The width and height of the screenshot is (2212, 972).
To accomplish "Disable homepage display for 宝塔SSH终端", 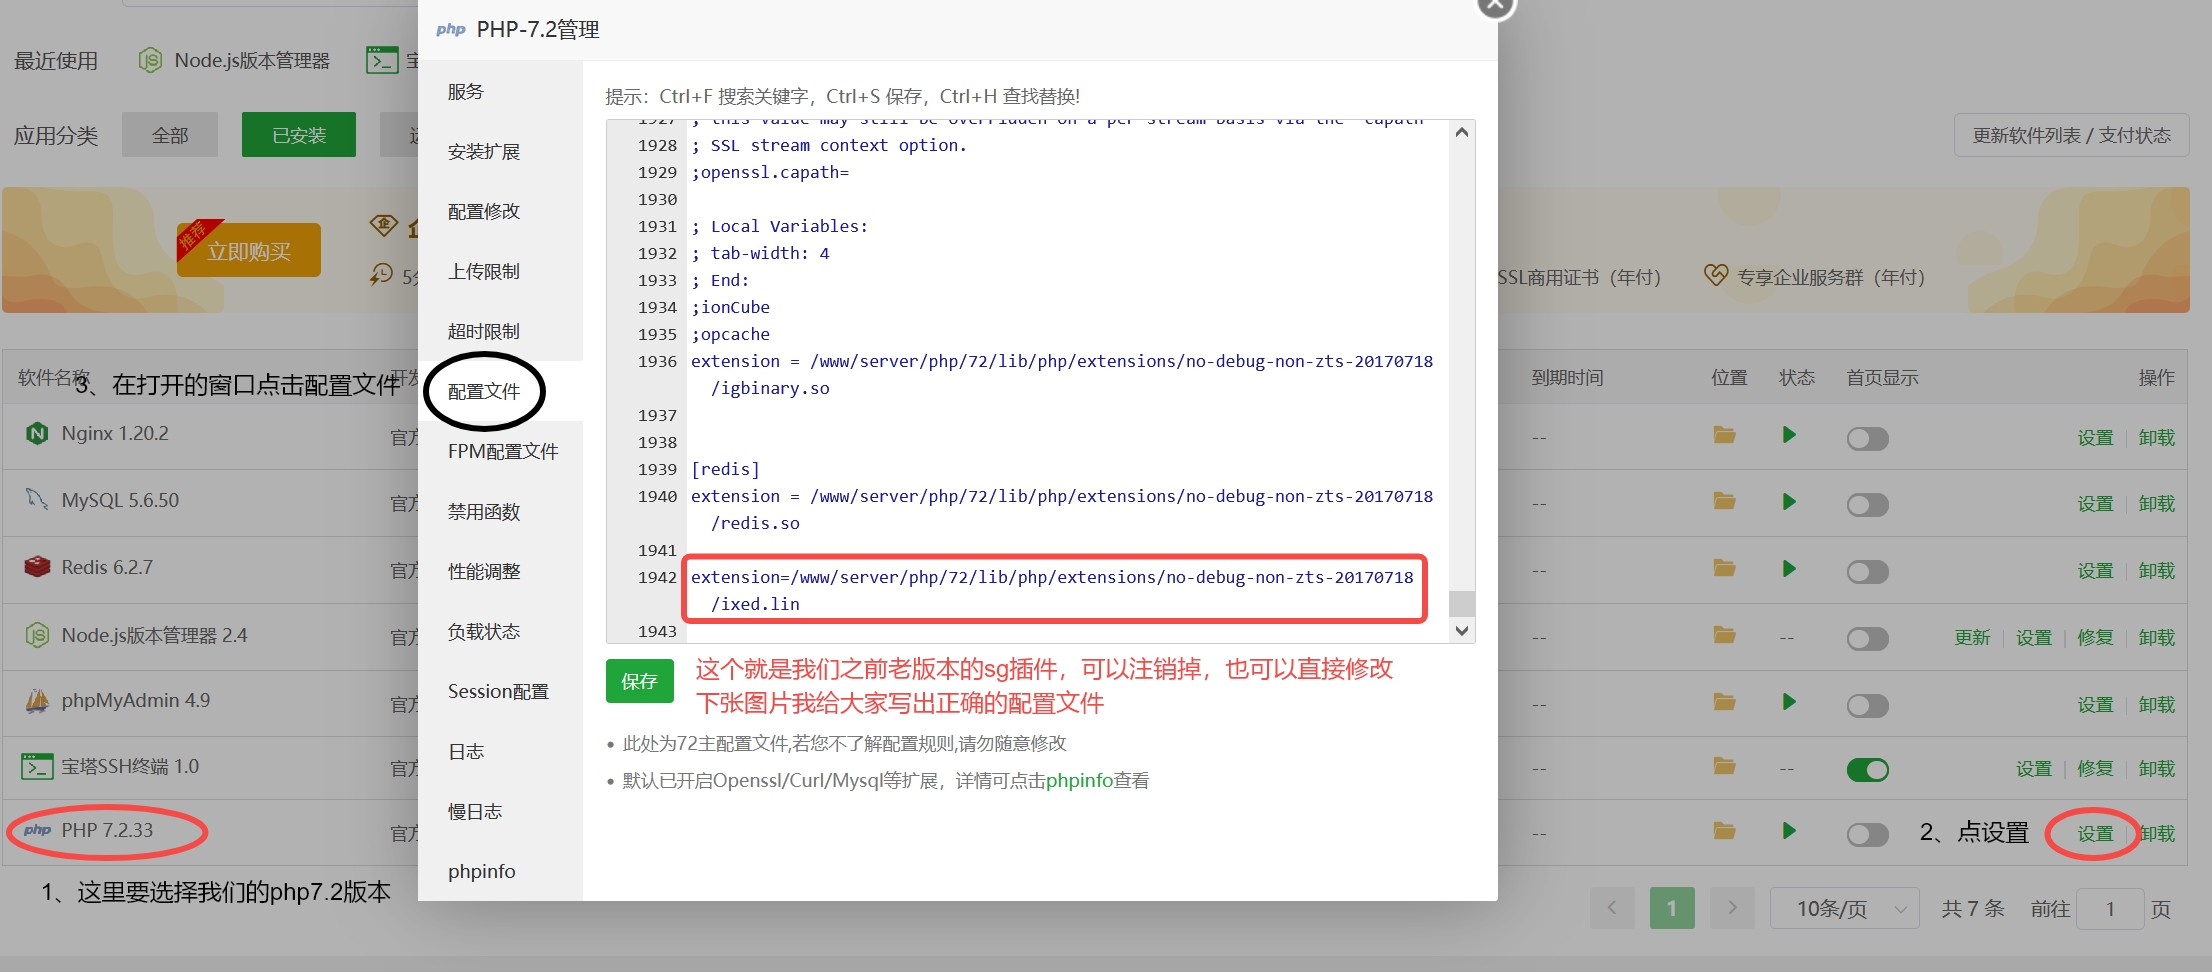I will 1867,770.
